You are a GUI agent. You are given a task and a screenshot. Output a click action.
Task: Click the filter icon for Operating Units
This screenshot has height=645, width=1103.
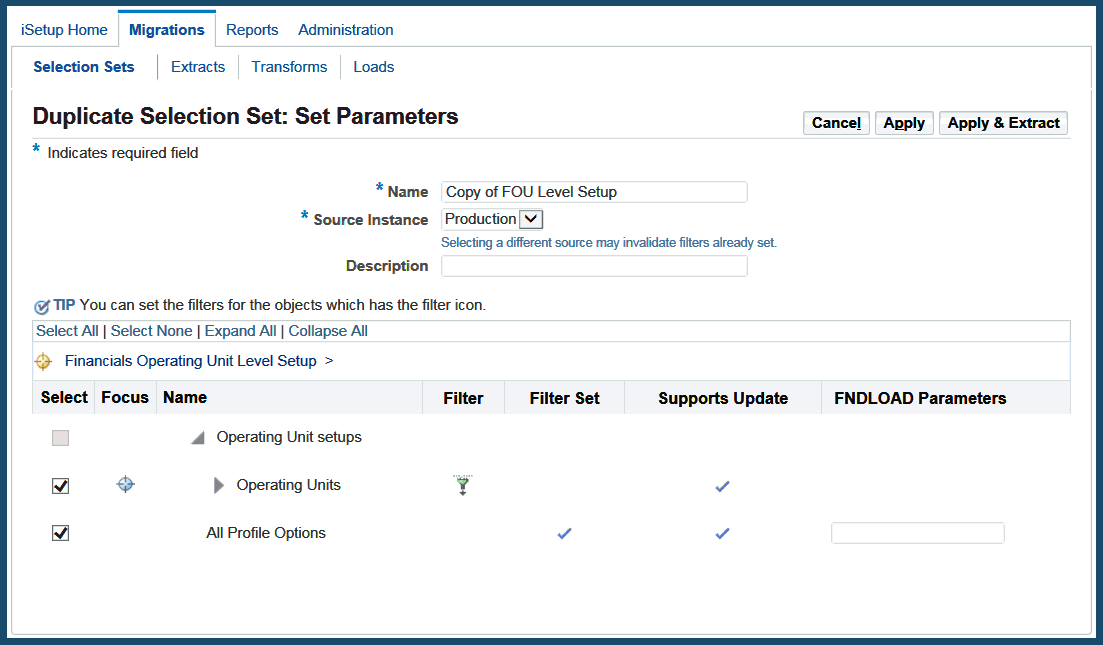point(462,486)
